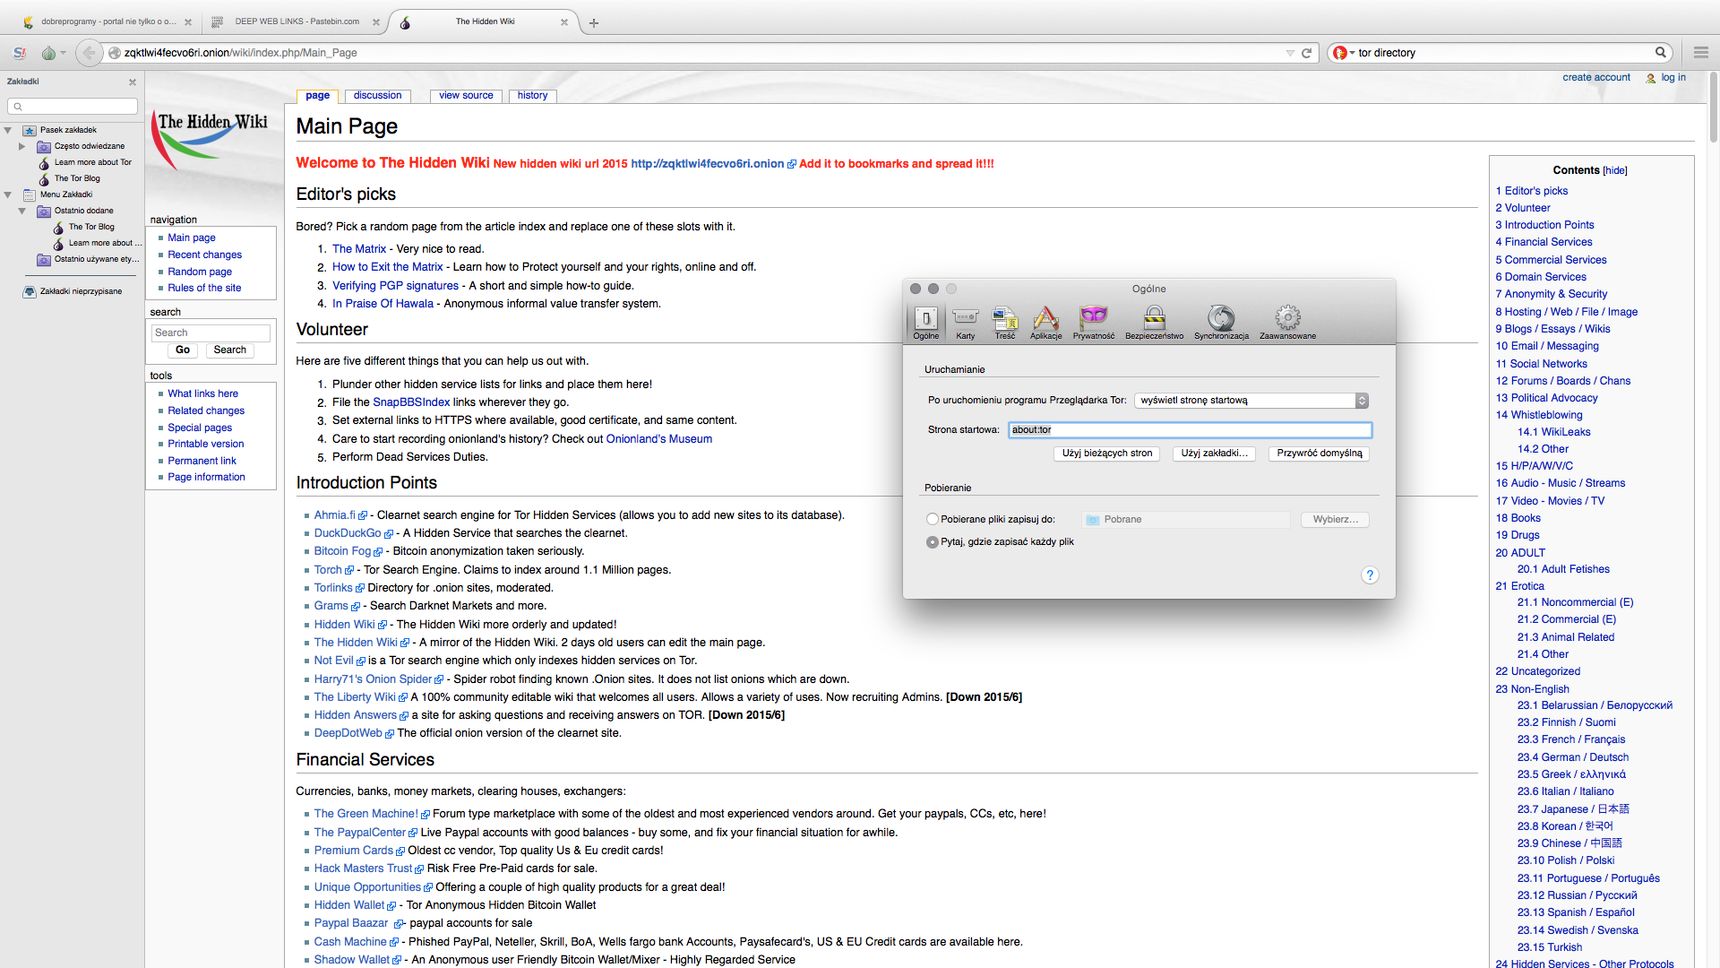Click the site identity globe in address bar
Screen dimensions: 1720x968
tap(115, 53)
